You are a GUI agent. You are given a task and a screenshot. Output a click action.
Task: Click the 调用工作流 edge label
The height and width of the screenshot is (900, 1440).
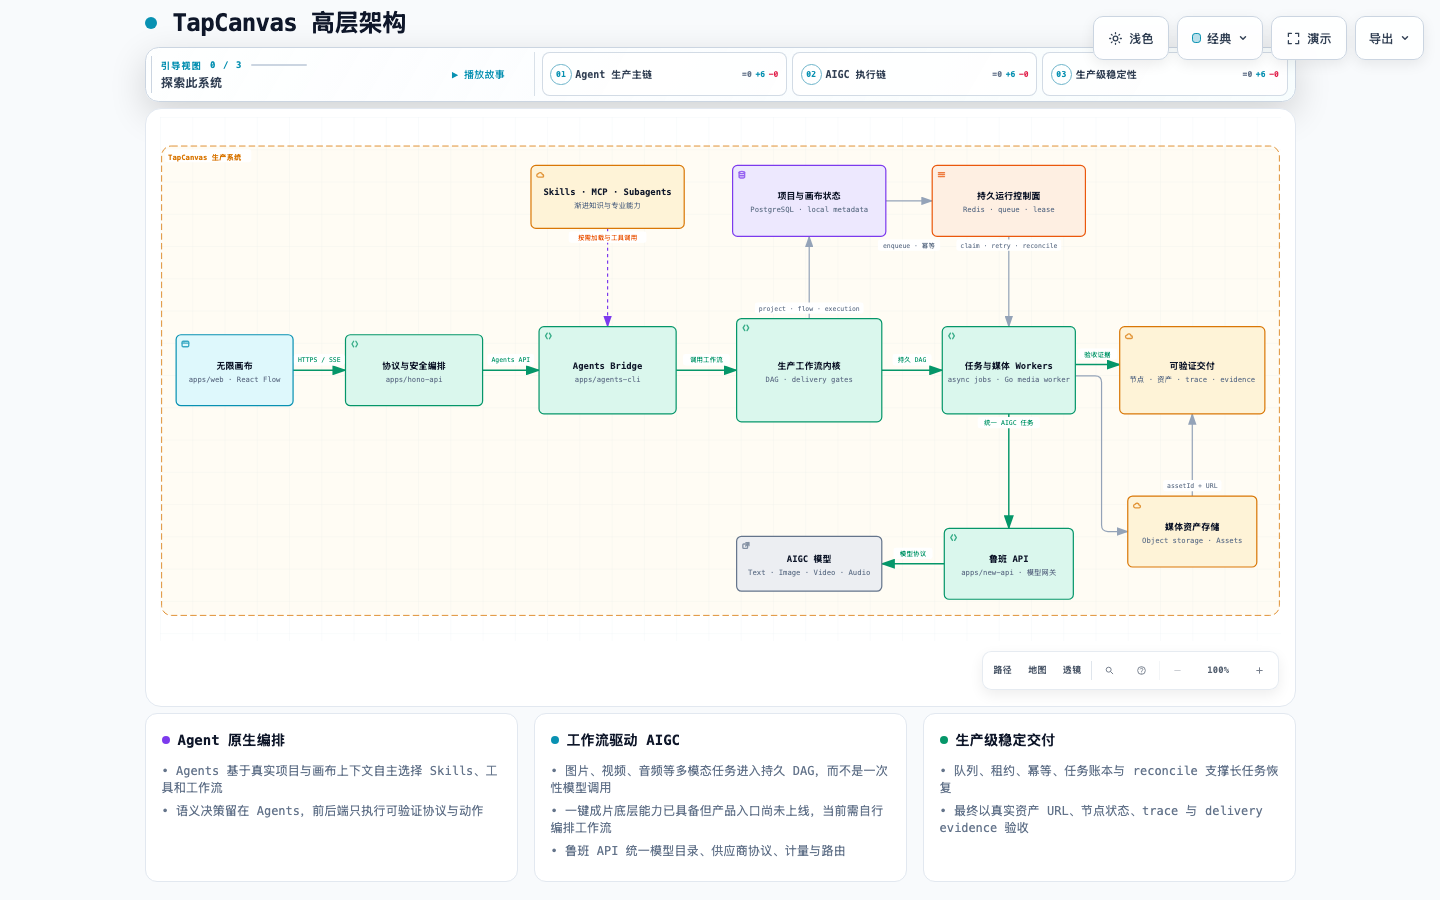tap(706, 360)
